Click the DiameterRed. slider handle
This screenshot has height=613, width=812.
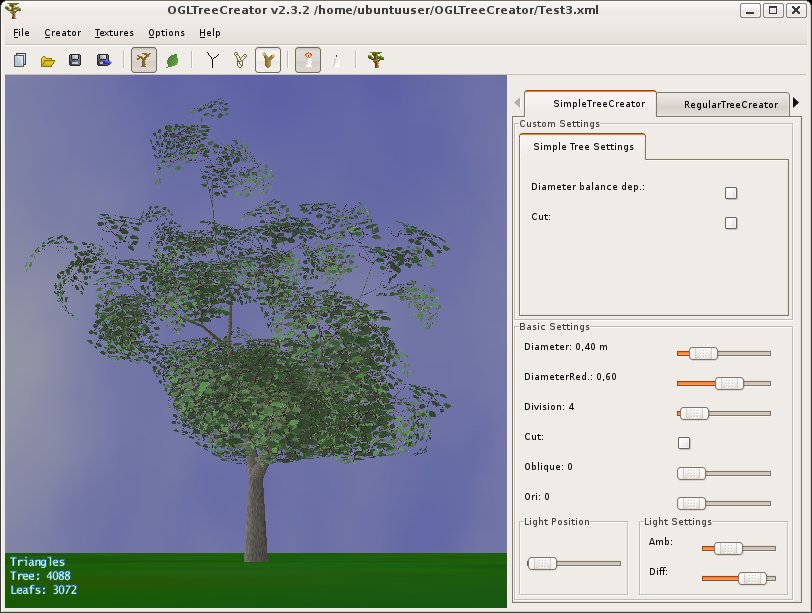coord(730,383)
